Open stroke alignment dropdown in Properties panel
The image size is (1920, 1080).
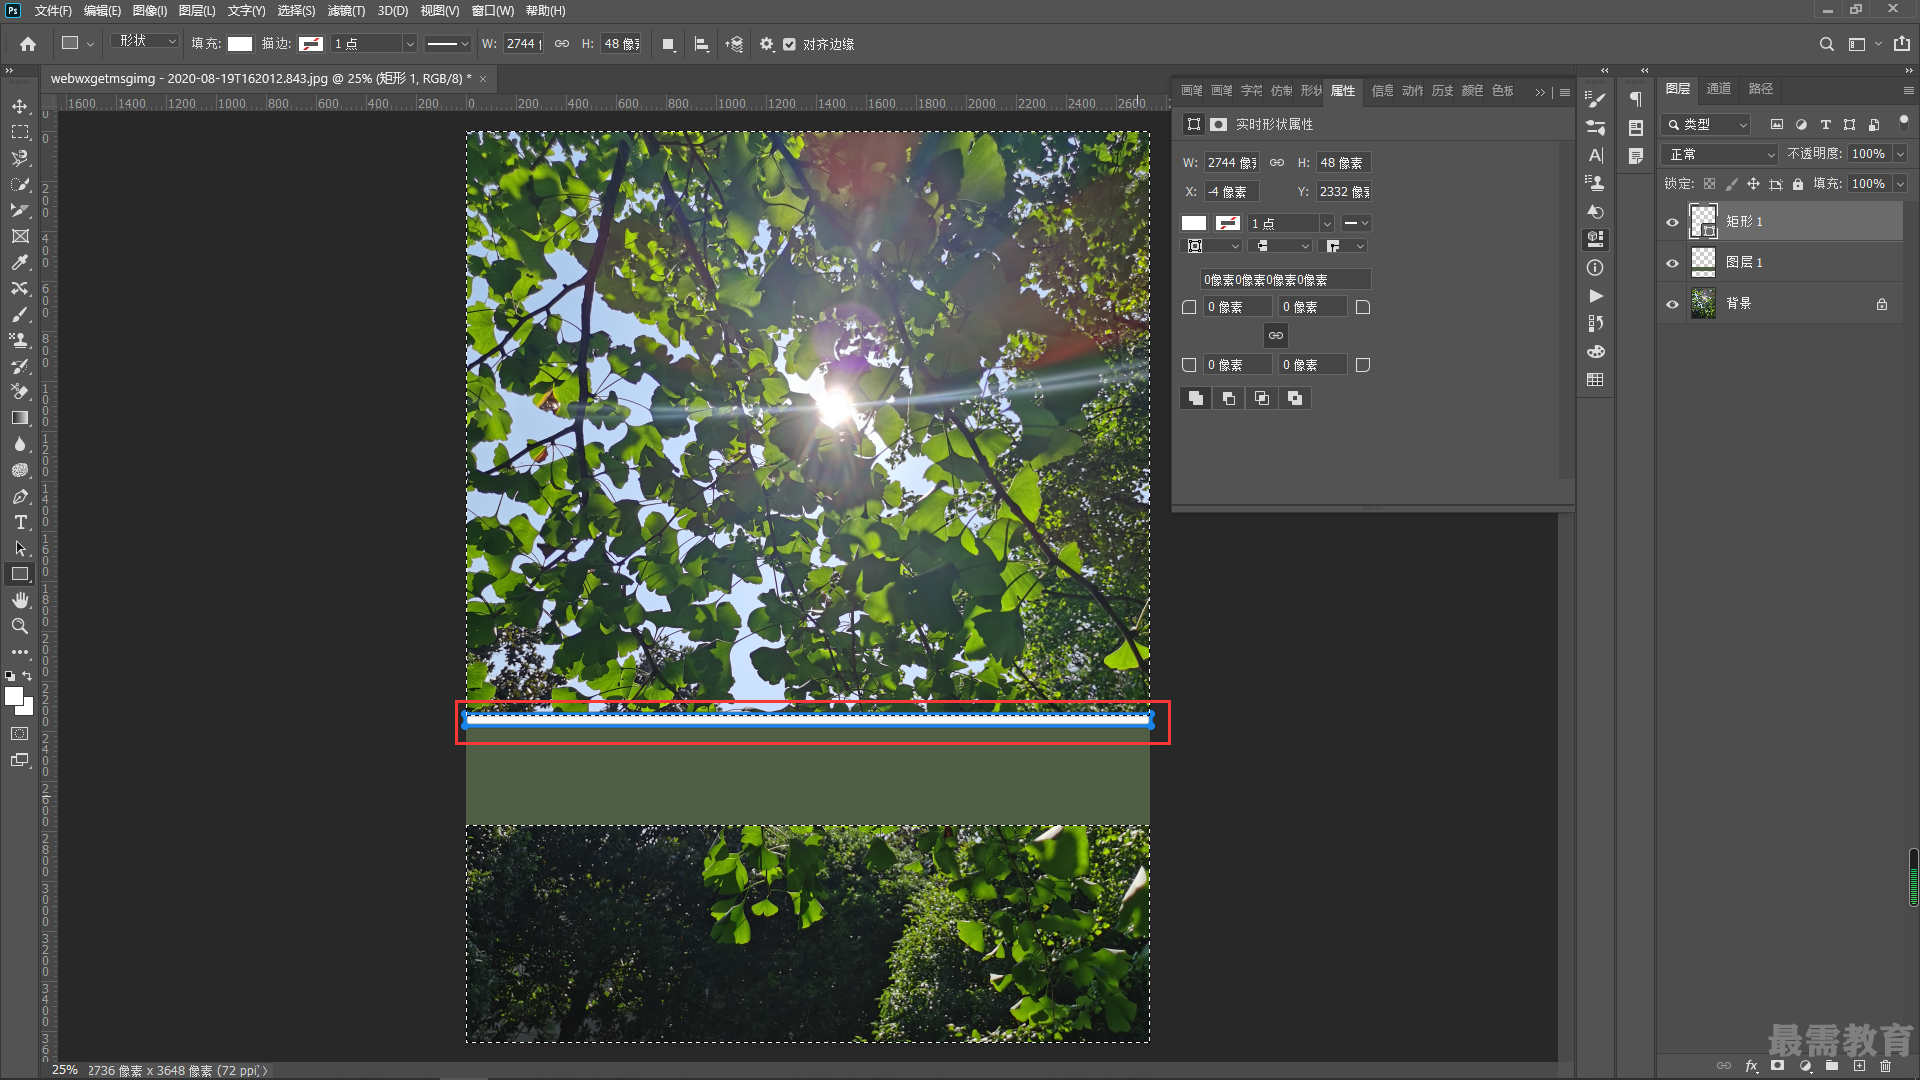click(1213, 246)
